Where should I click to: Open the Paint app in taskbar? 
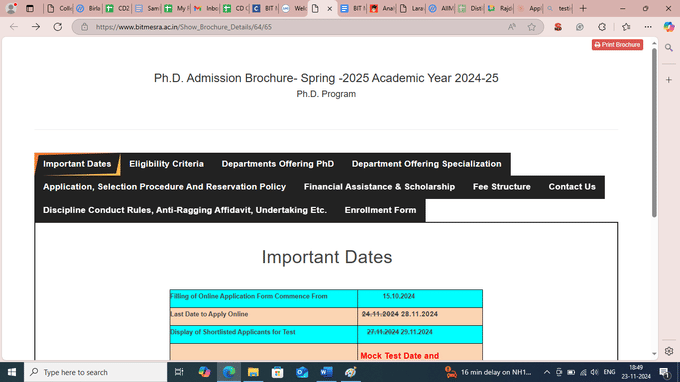click(x=350, y=372)
